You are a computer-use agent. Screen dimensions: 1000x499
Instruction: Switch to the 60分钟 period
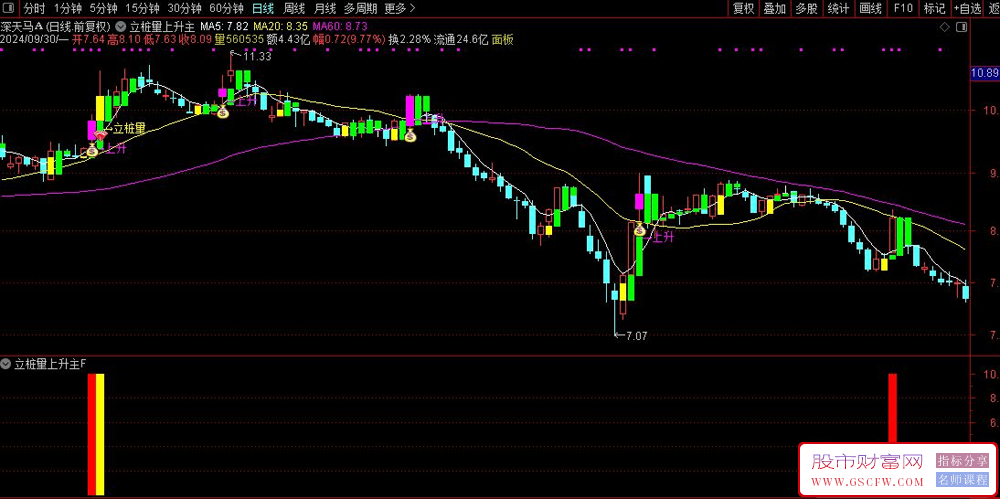click(x=226, y=8)
